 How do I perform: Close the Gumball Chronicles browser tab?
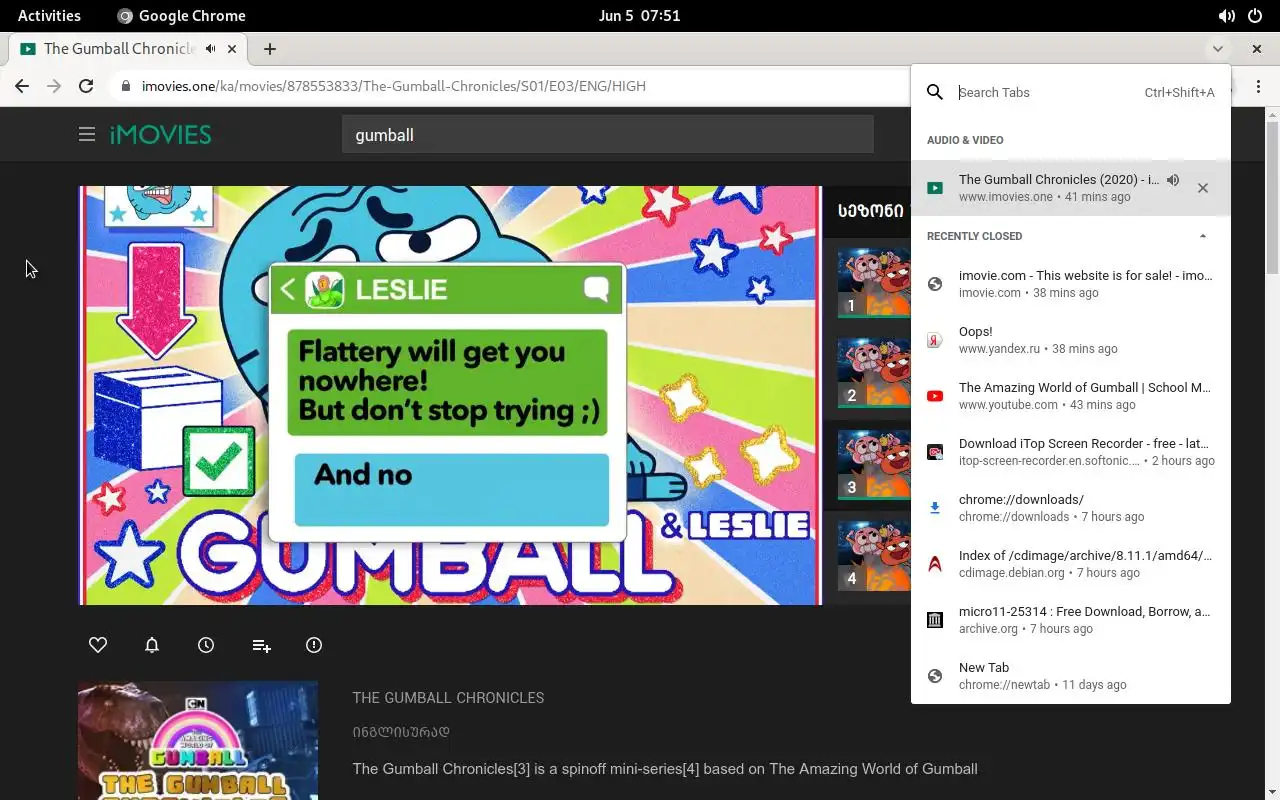tap(232, 48)
